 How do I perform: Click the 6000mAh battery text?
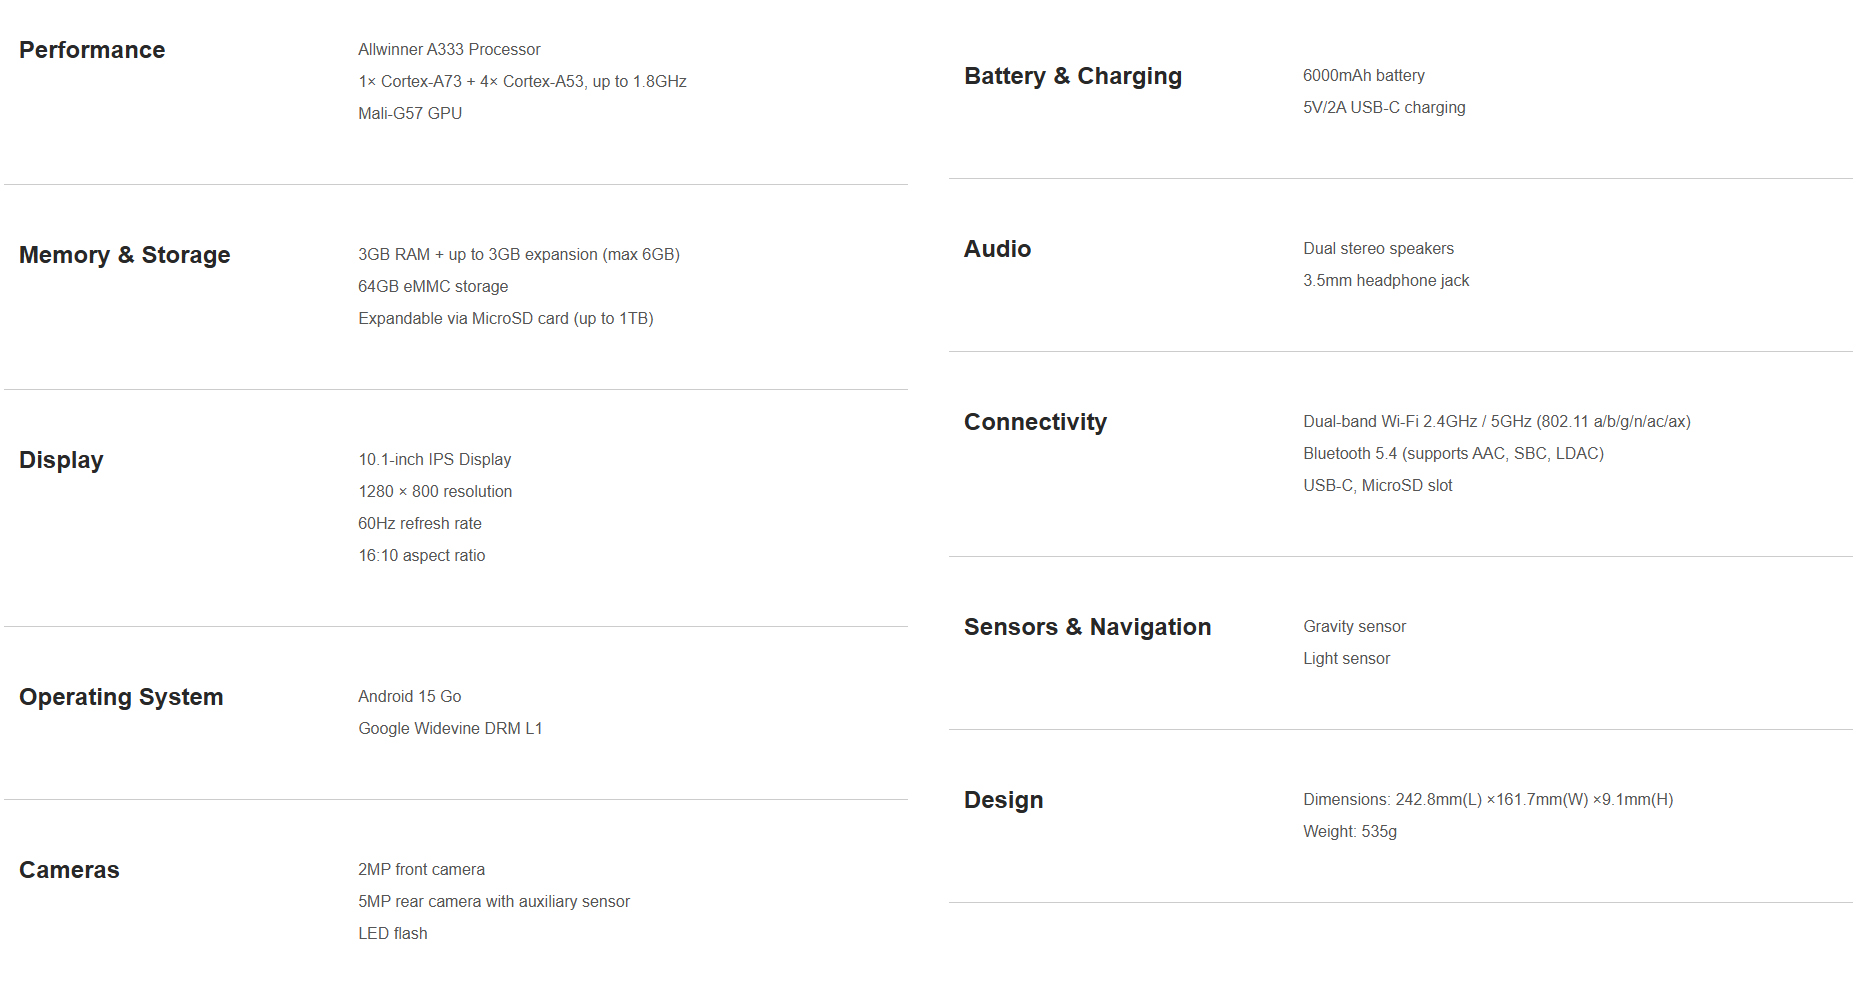coord(1363,76)
